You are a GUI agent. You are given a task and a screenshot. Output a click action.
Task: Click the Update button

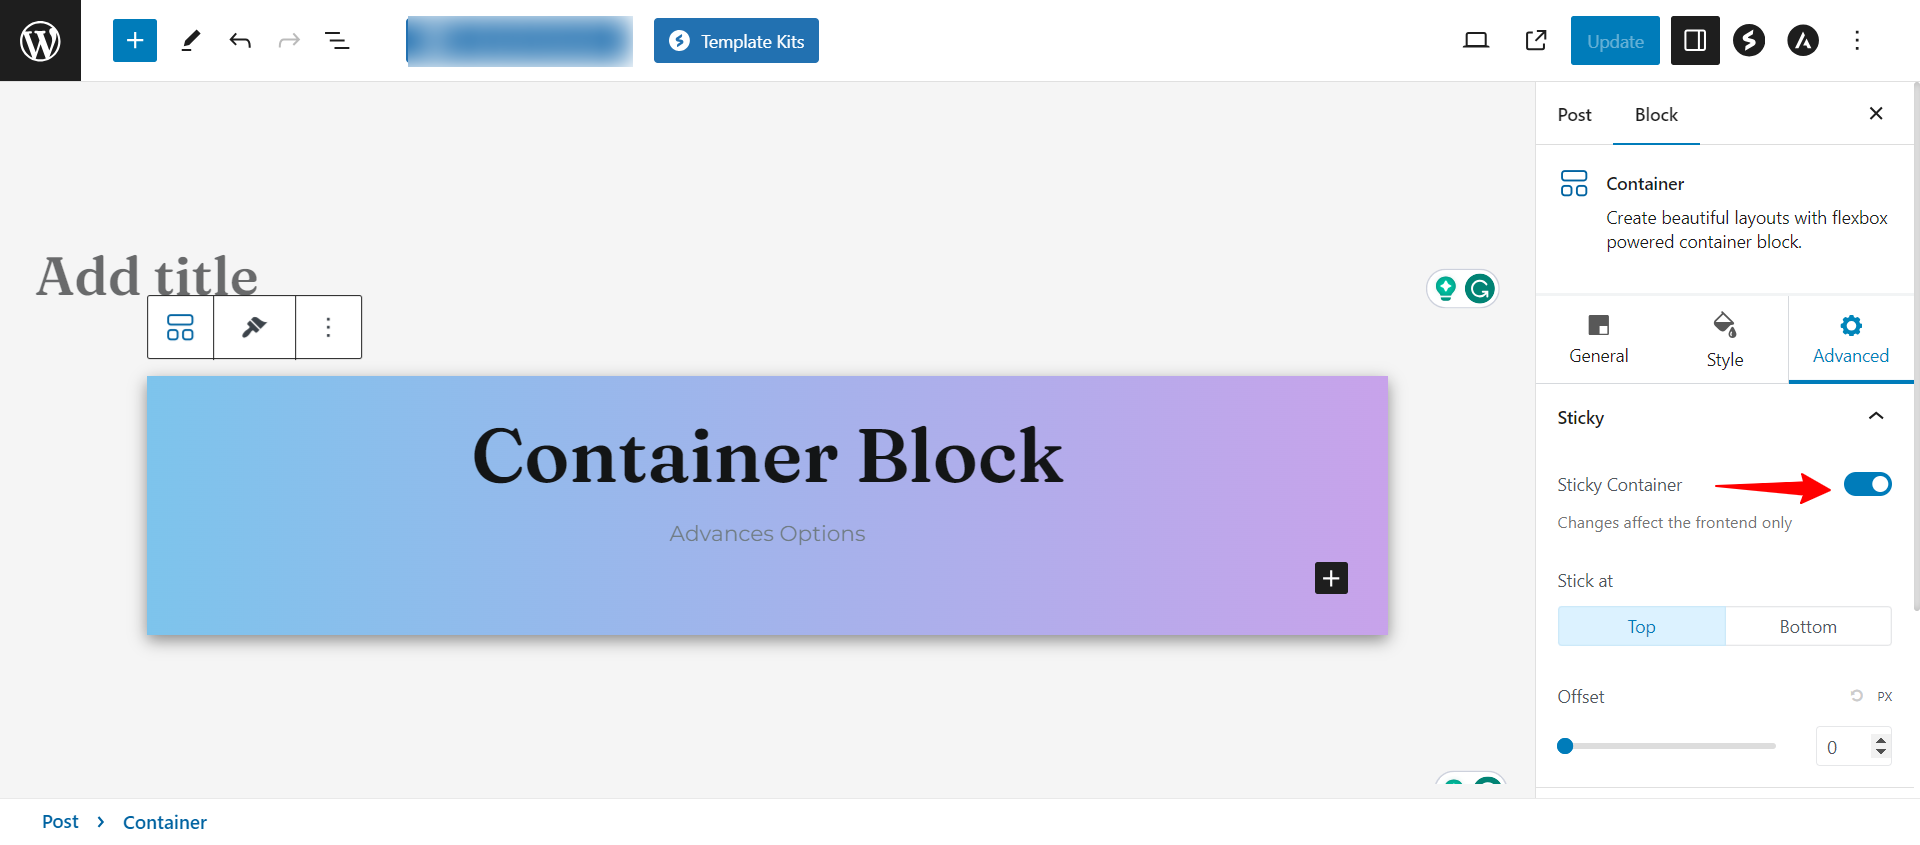[x=1615, y=41]
